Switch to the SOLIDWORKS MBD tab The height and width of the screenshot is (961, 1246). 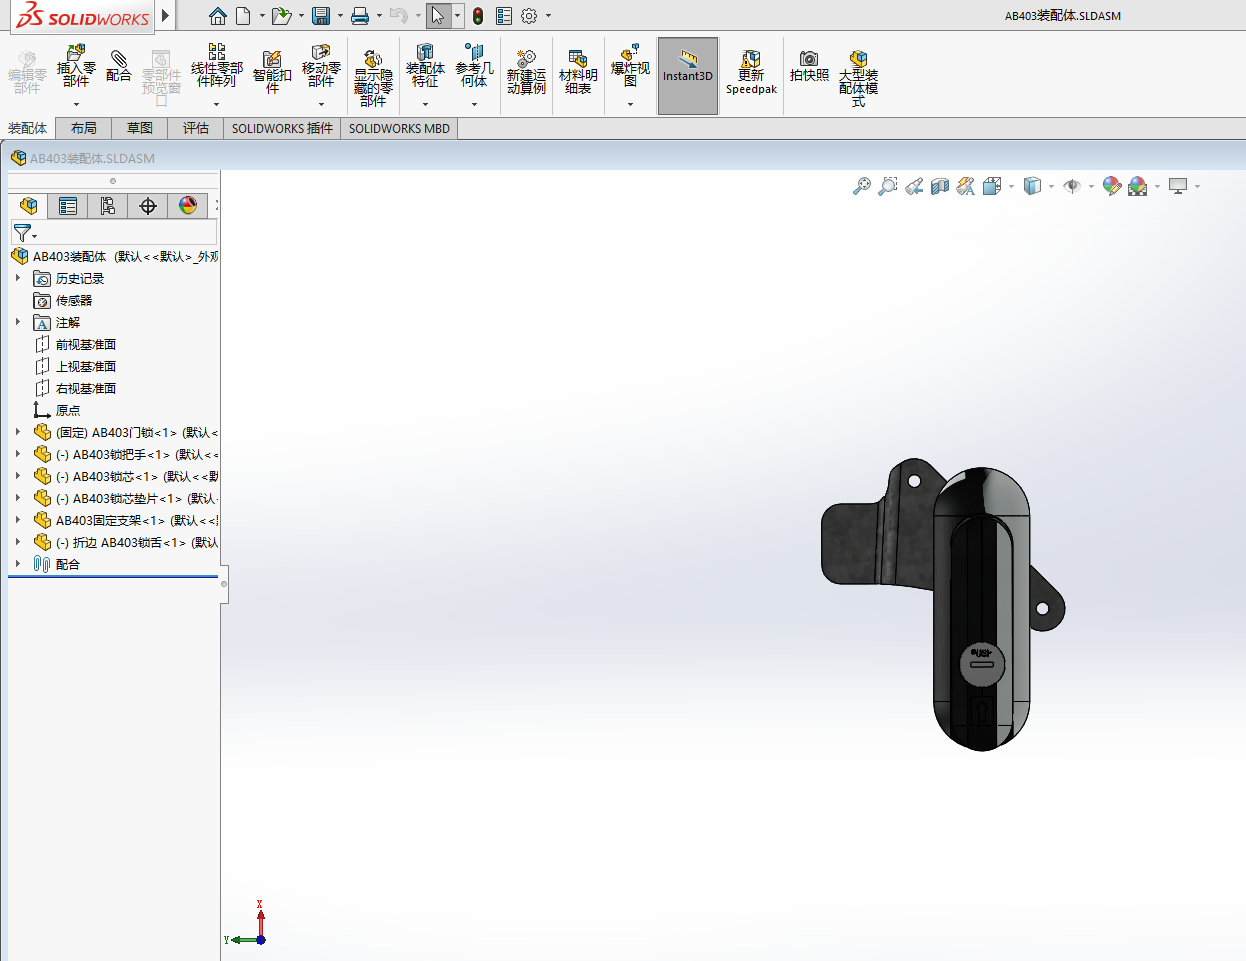pyautogui.click(x=399, y=128)
